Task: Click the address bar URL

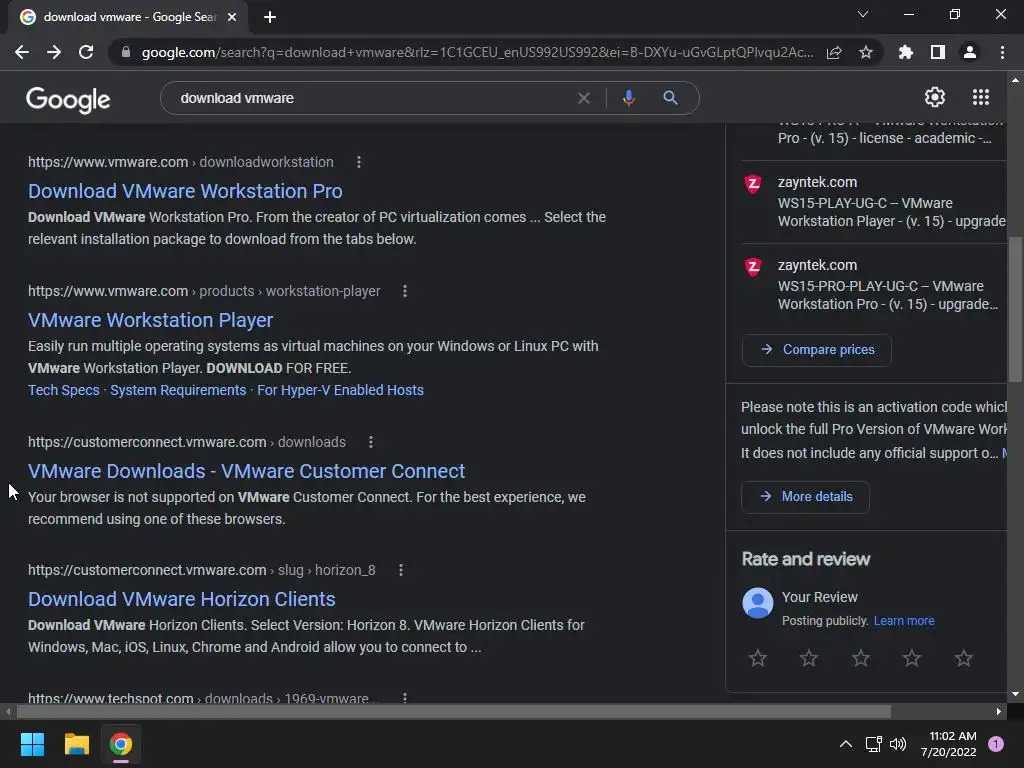Action: pos(477,52)
